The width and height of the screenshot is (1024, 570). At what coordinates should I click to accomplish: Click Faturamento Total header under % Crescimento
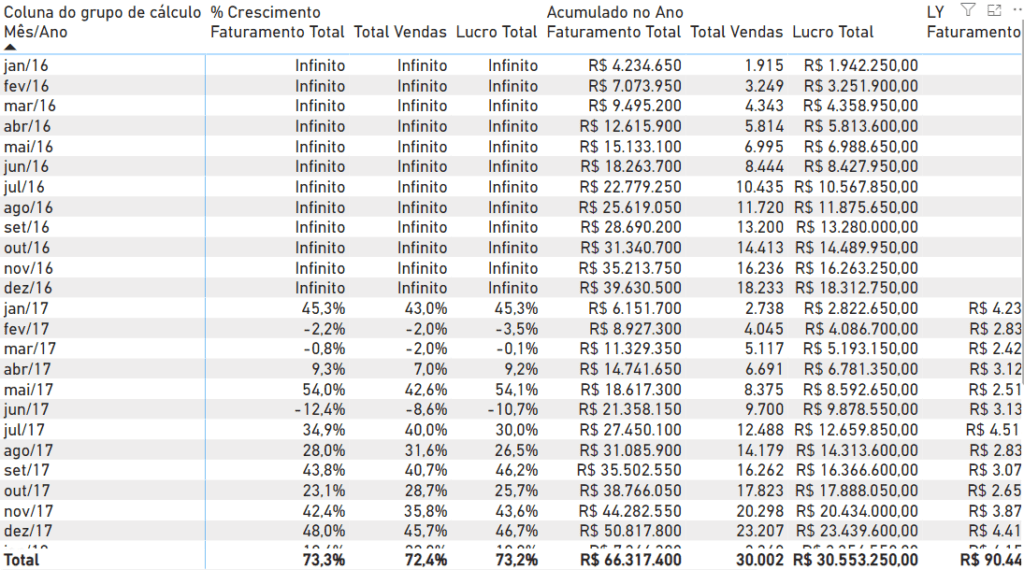(277, 32)
